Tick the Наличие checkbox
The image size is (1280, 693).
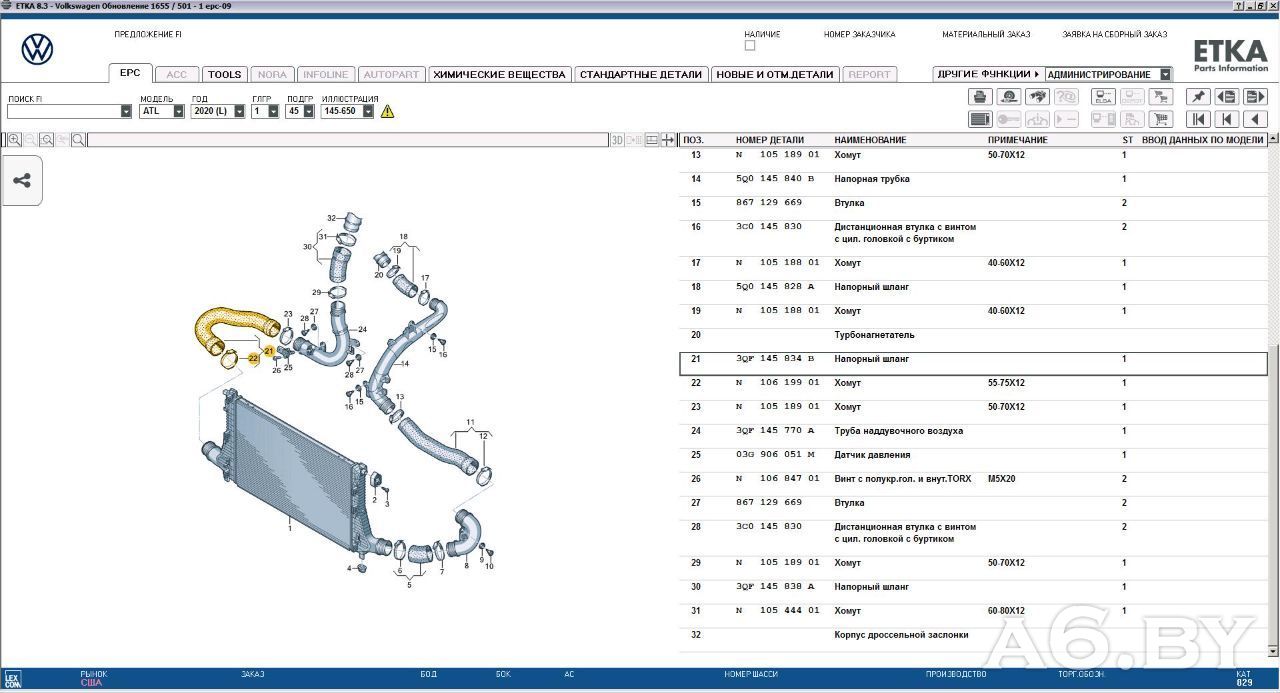click(x=750, y=45)
